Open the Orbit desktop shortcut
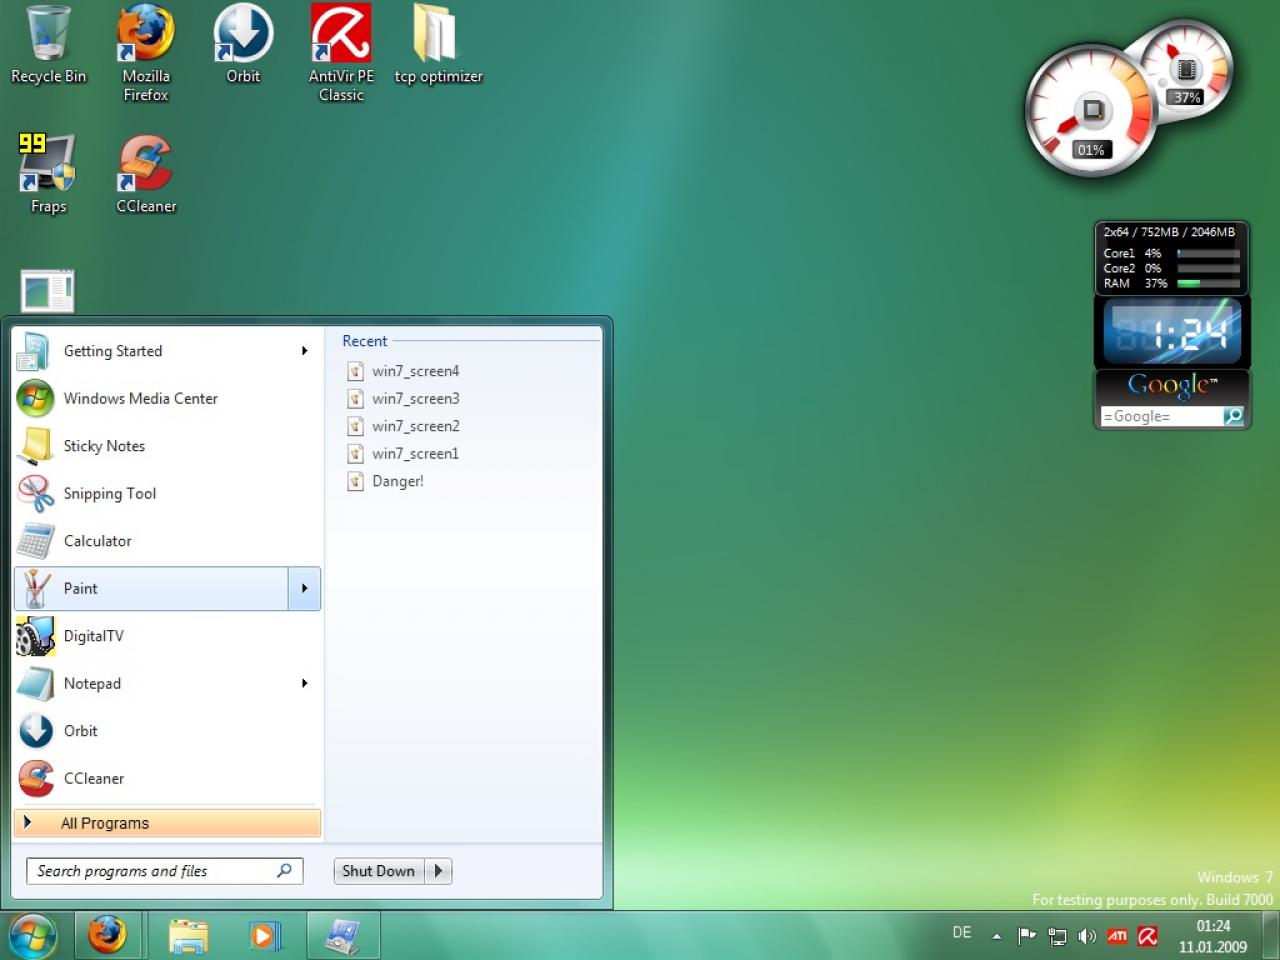The image size is (1280, 960). (x=243, y=45)
